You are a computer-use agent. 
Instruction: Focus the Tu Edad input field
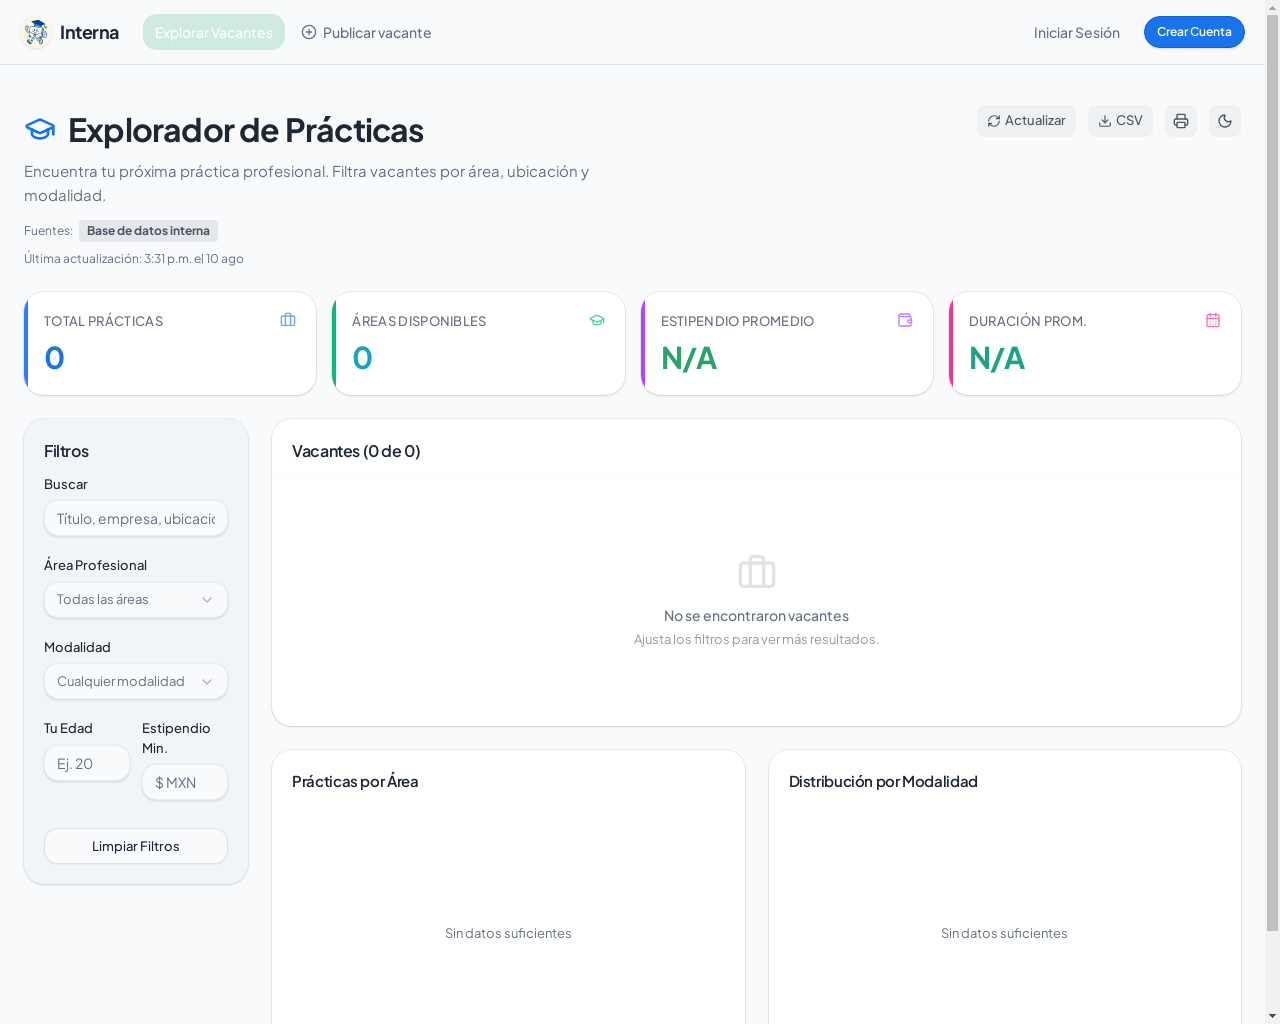pos(87,763)
